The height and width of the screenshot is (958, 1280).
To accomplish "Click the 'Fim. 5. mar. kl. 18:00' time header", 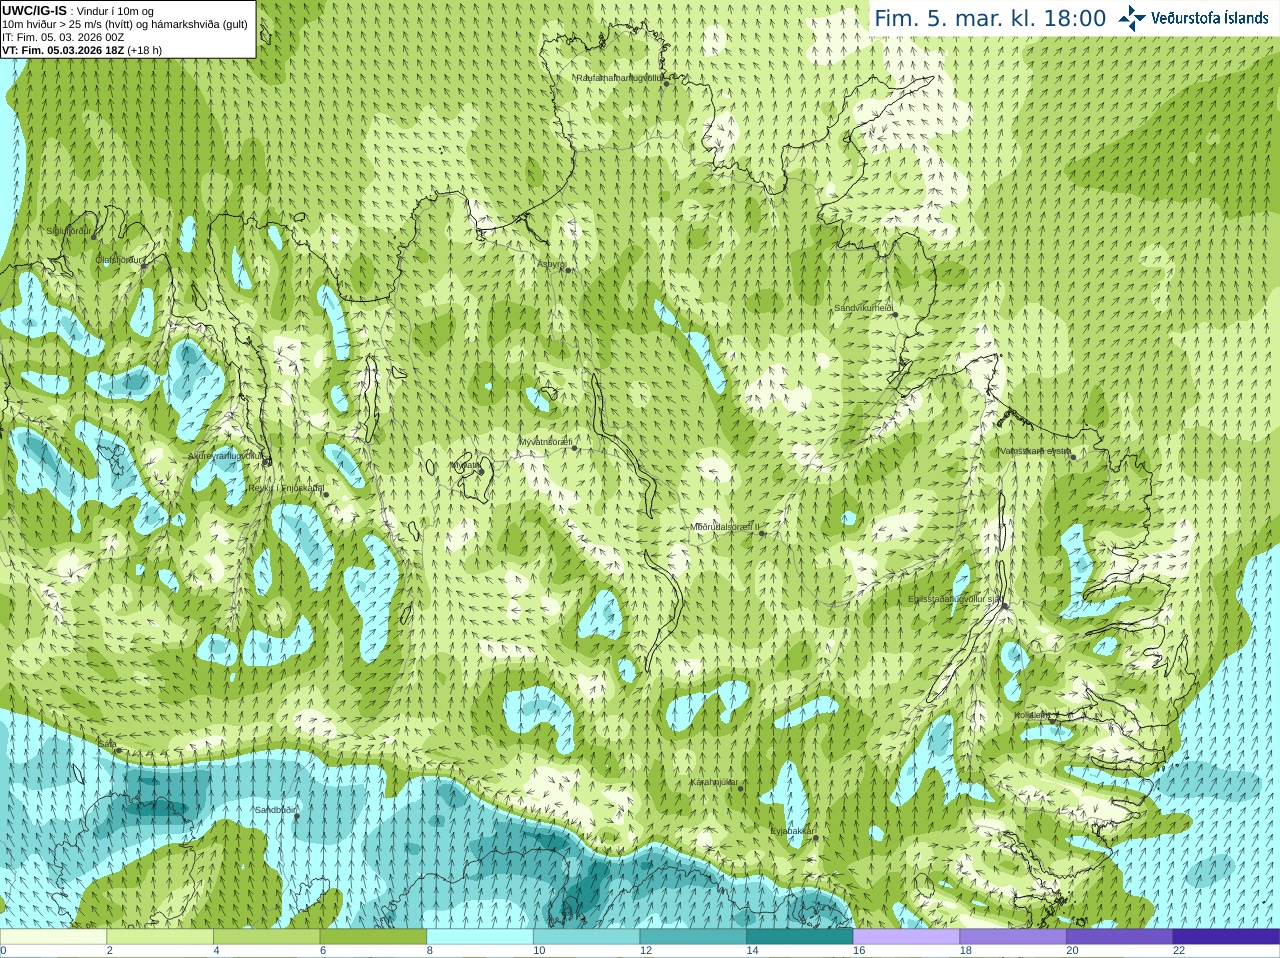I will pyautogui.click(x=990, y=19).
